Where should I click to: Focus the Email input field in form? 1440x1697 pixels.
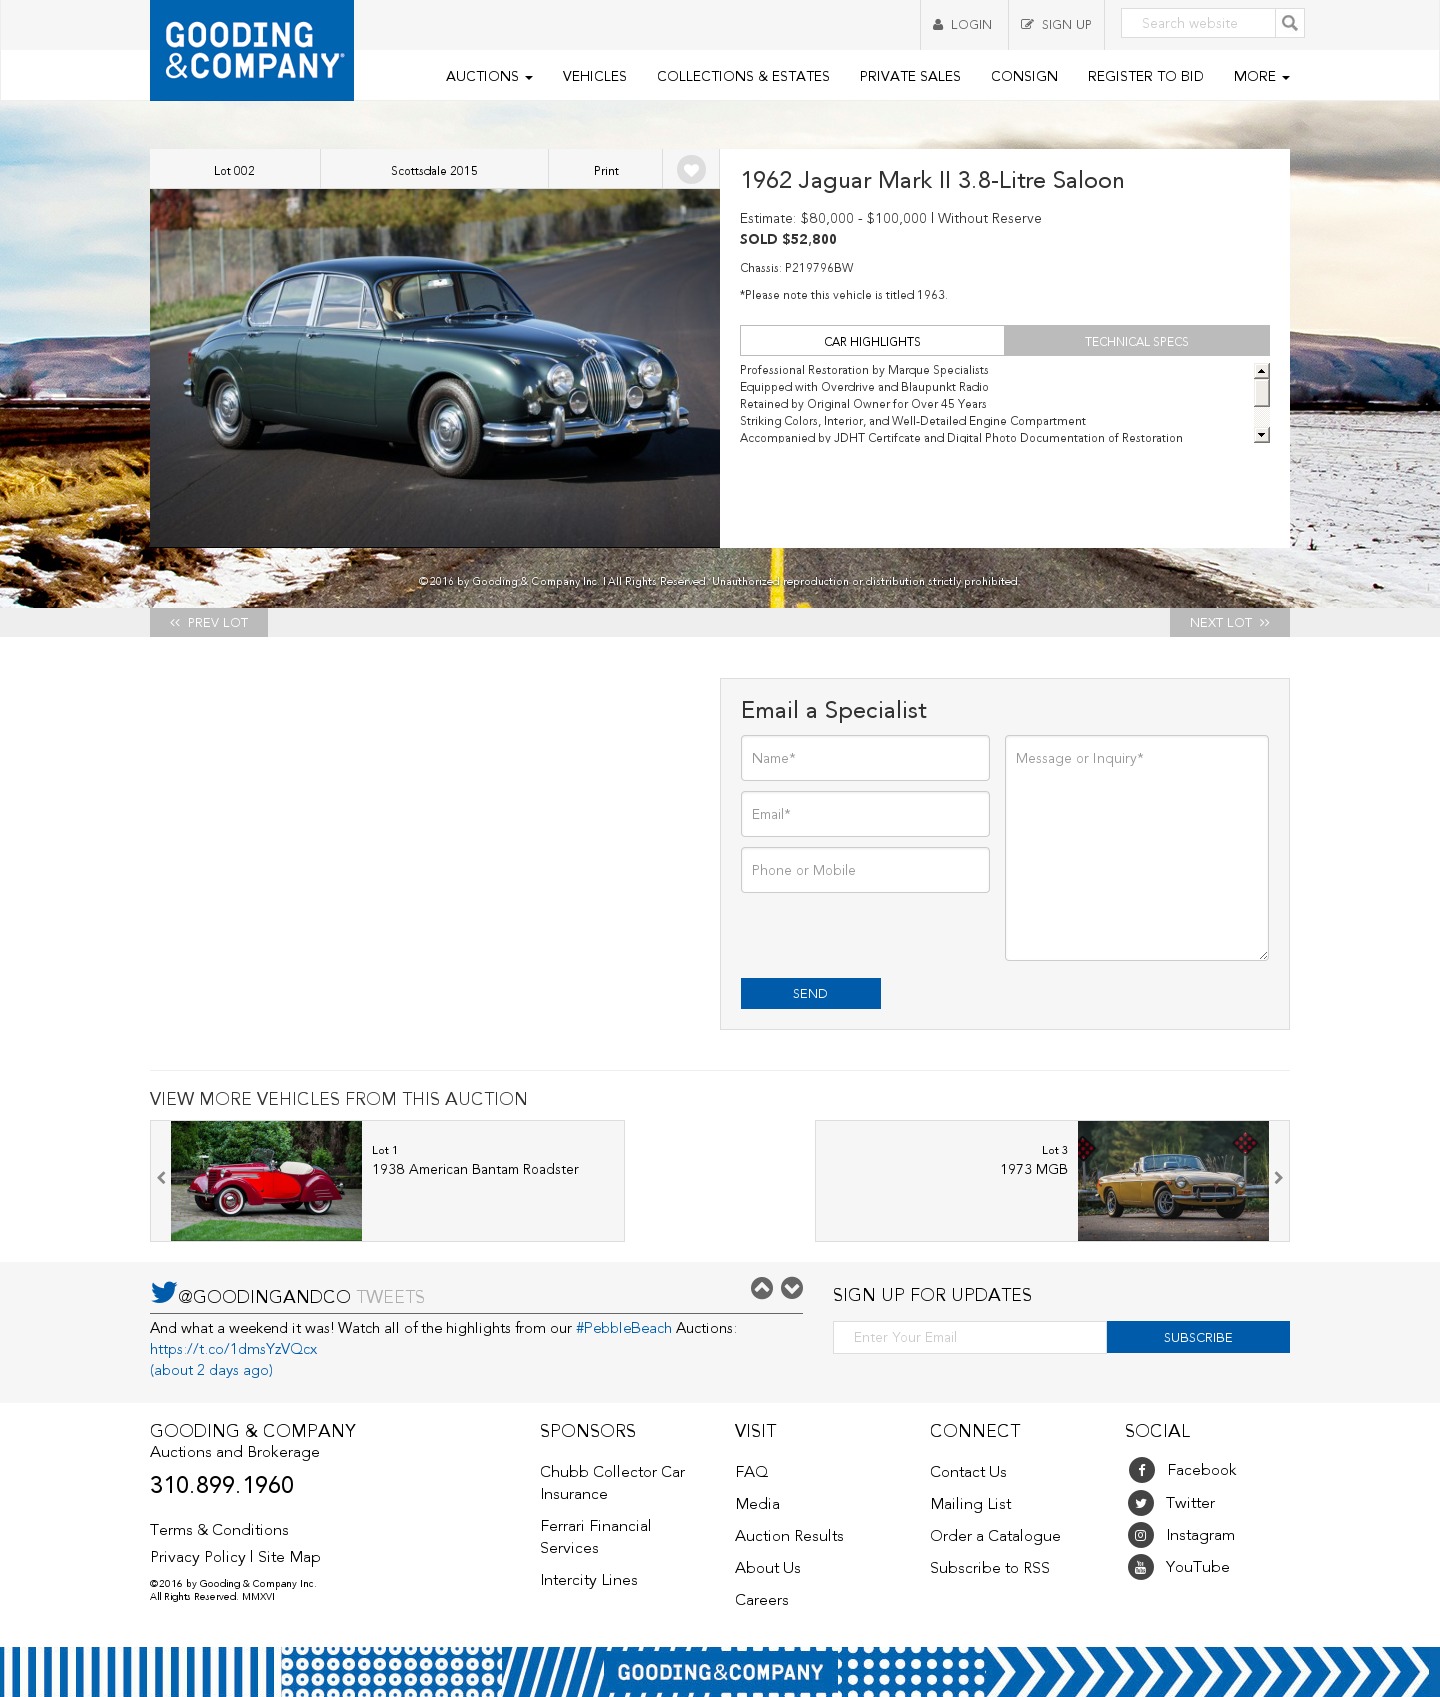(x=865, y=814)
